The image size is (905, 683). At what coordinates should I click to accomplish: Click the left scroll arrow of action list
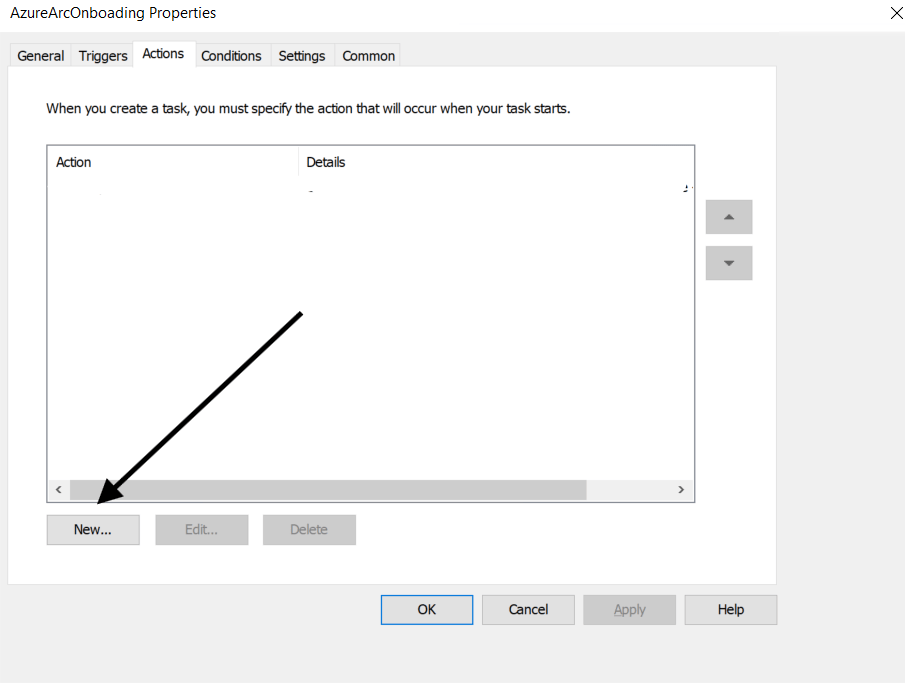[58, 490]
